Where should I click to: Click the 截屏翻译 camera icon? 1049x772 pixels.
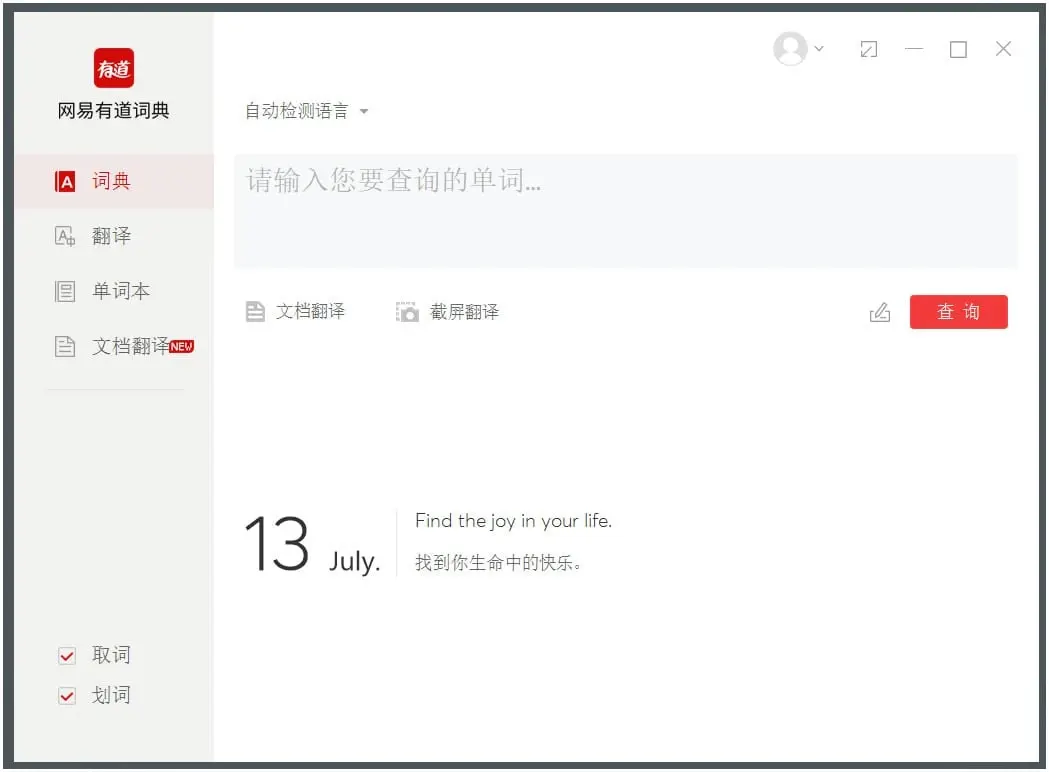tap(407, 312)
